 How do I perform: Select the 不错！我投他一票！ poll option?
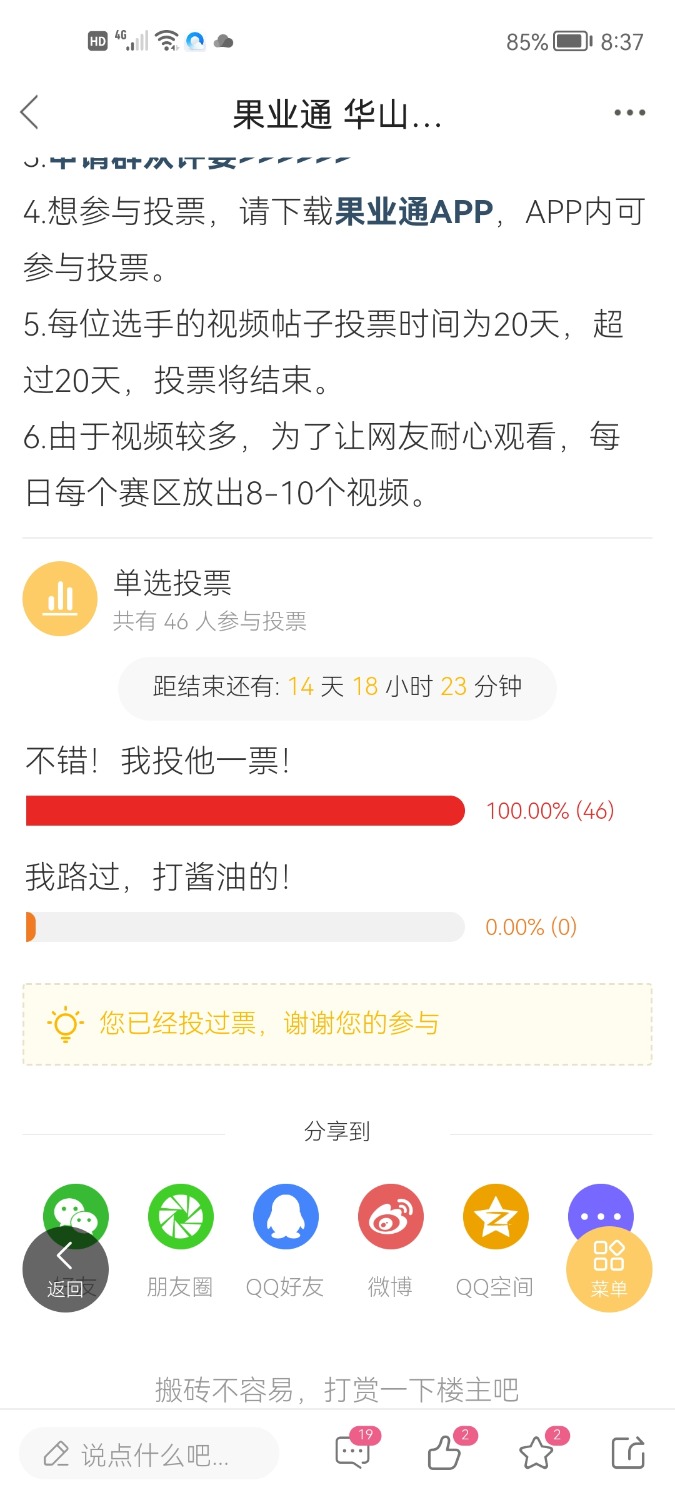(x=158, y=762)
